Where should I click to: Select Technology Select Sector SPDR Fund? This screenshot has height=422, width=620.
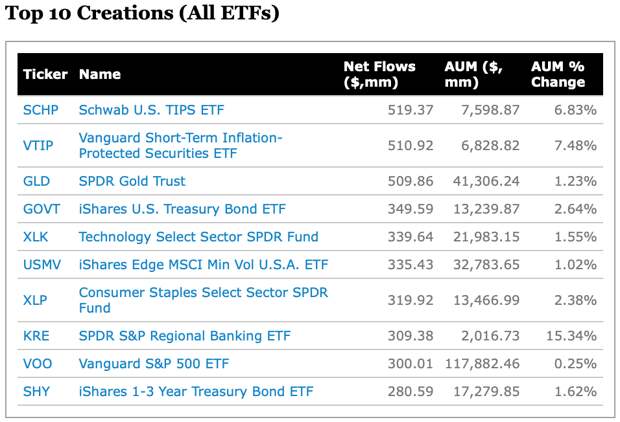(x=198, y=237)
